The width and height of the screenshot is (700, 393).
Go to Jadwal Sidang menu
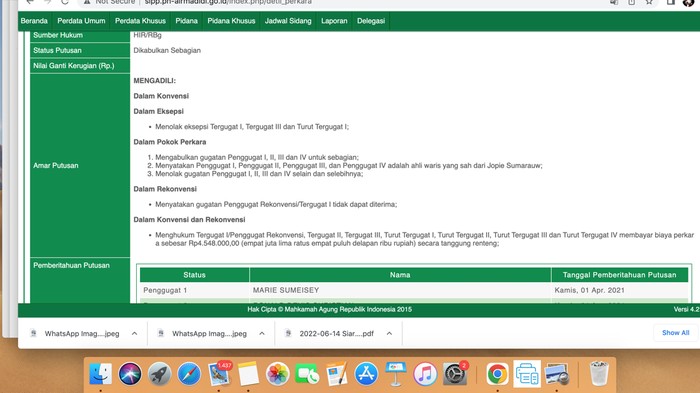(288, 21)
